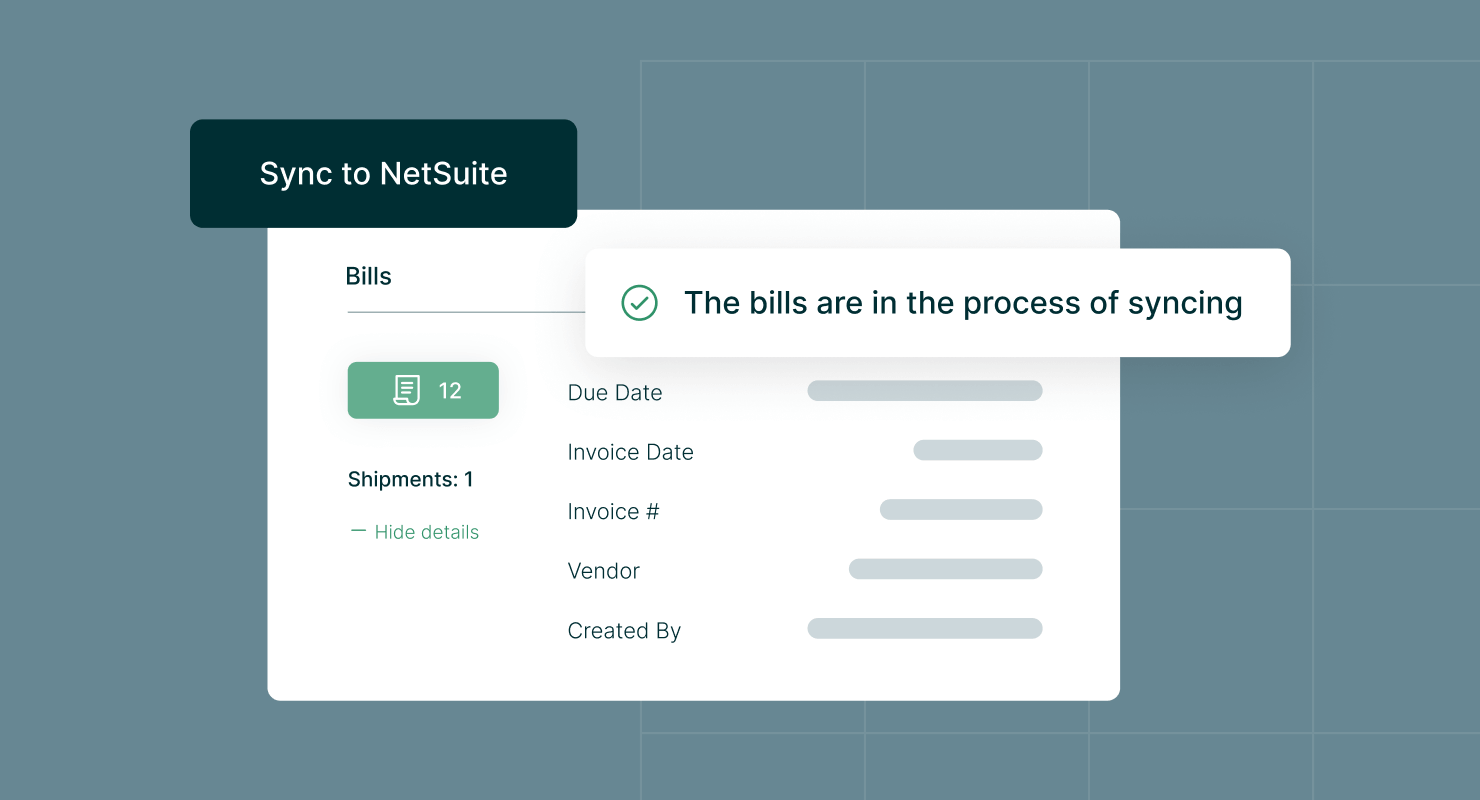Image resolution: width=1480 pixels, height=800 pixels.
Task: Select the Invoice Date field label
Action: [x=630, y=452]
